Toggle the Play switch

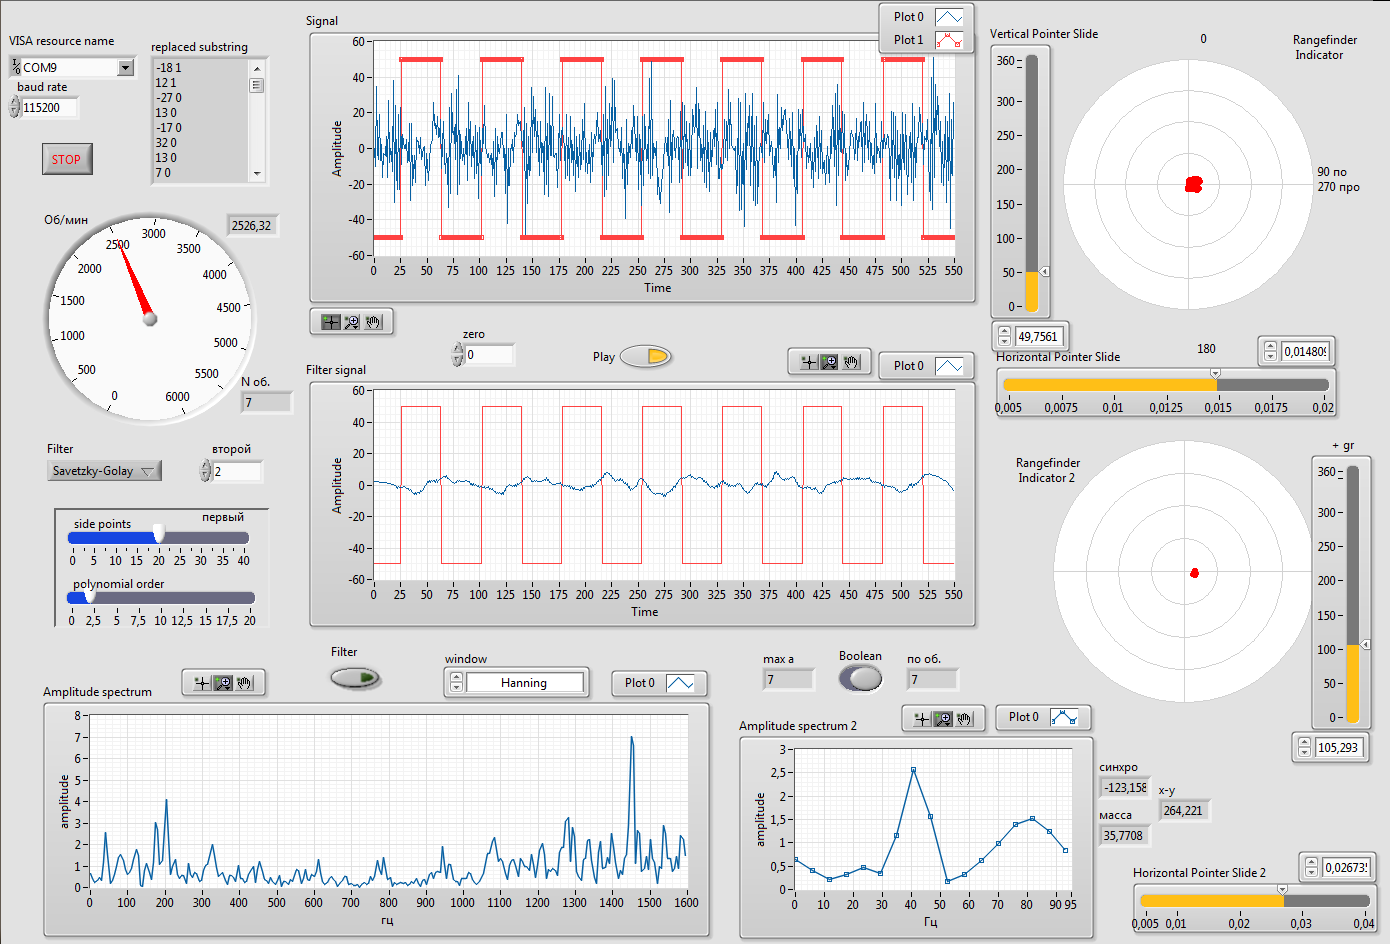[x=646, y=356]
